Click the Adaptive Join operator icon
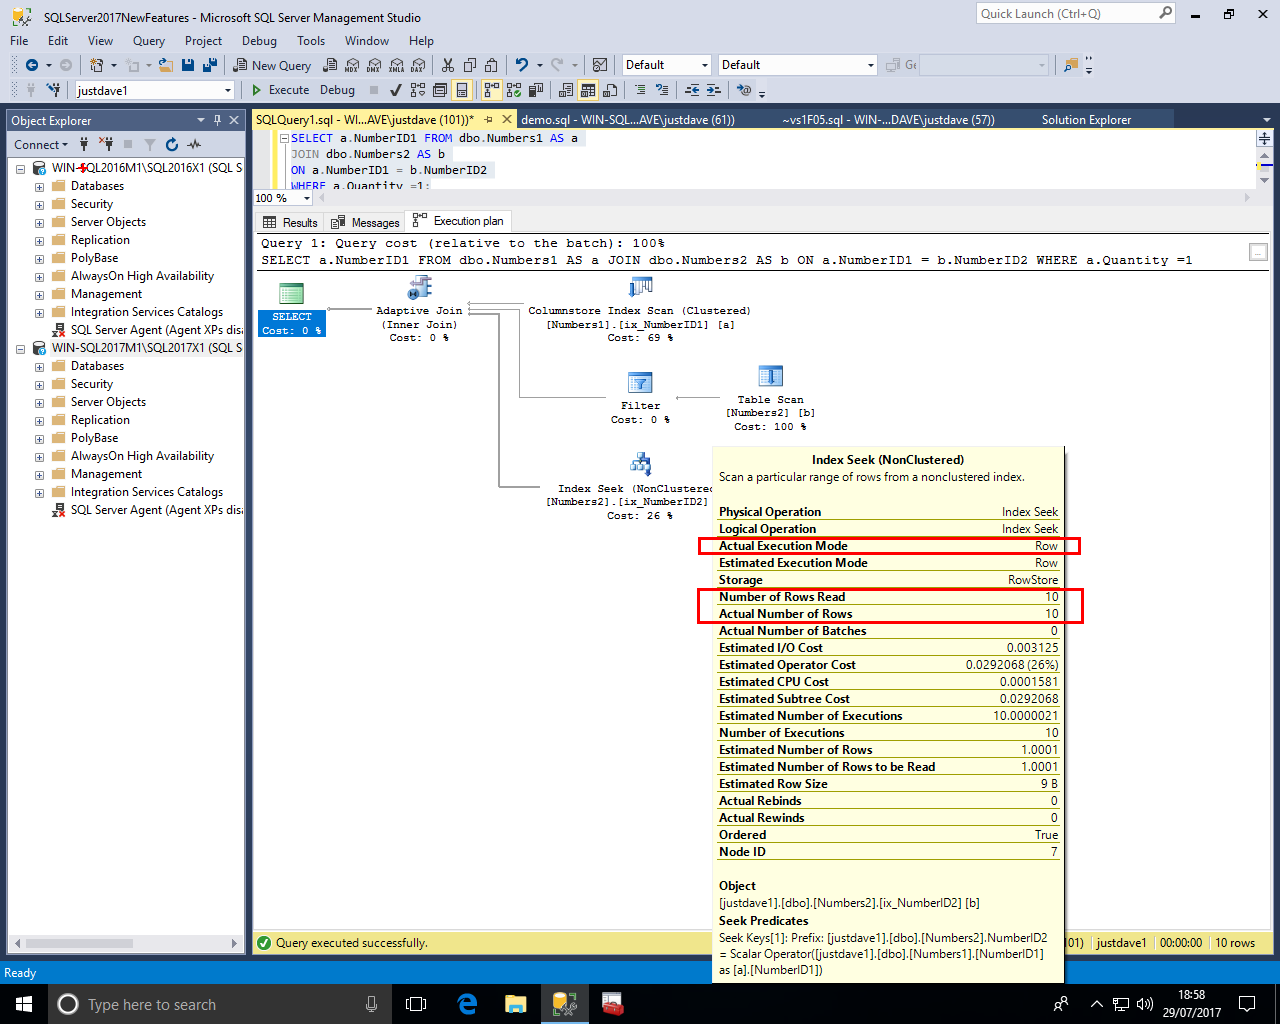 [419, 289]
